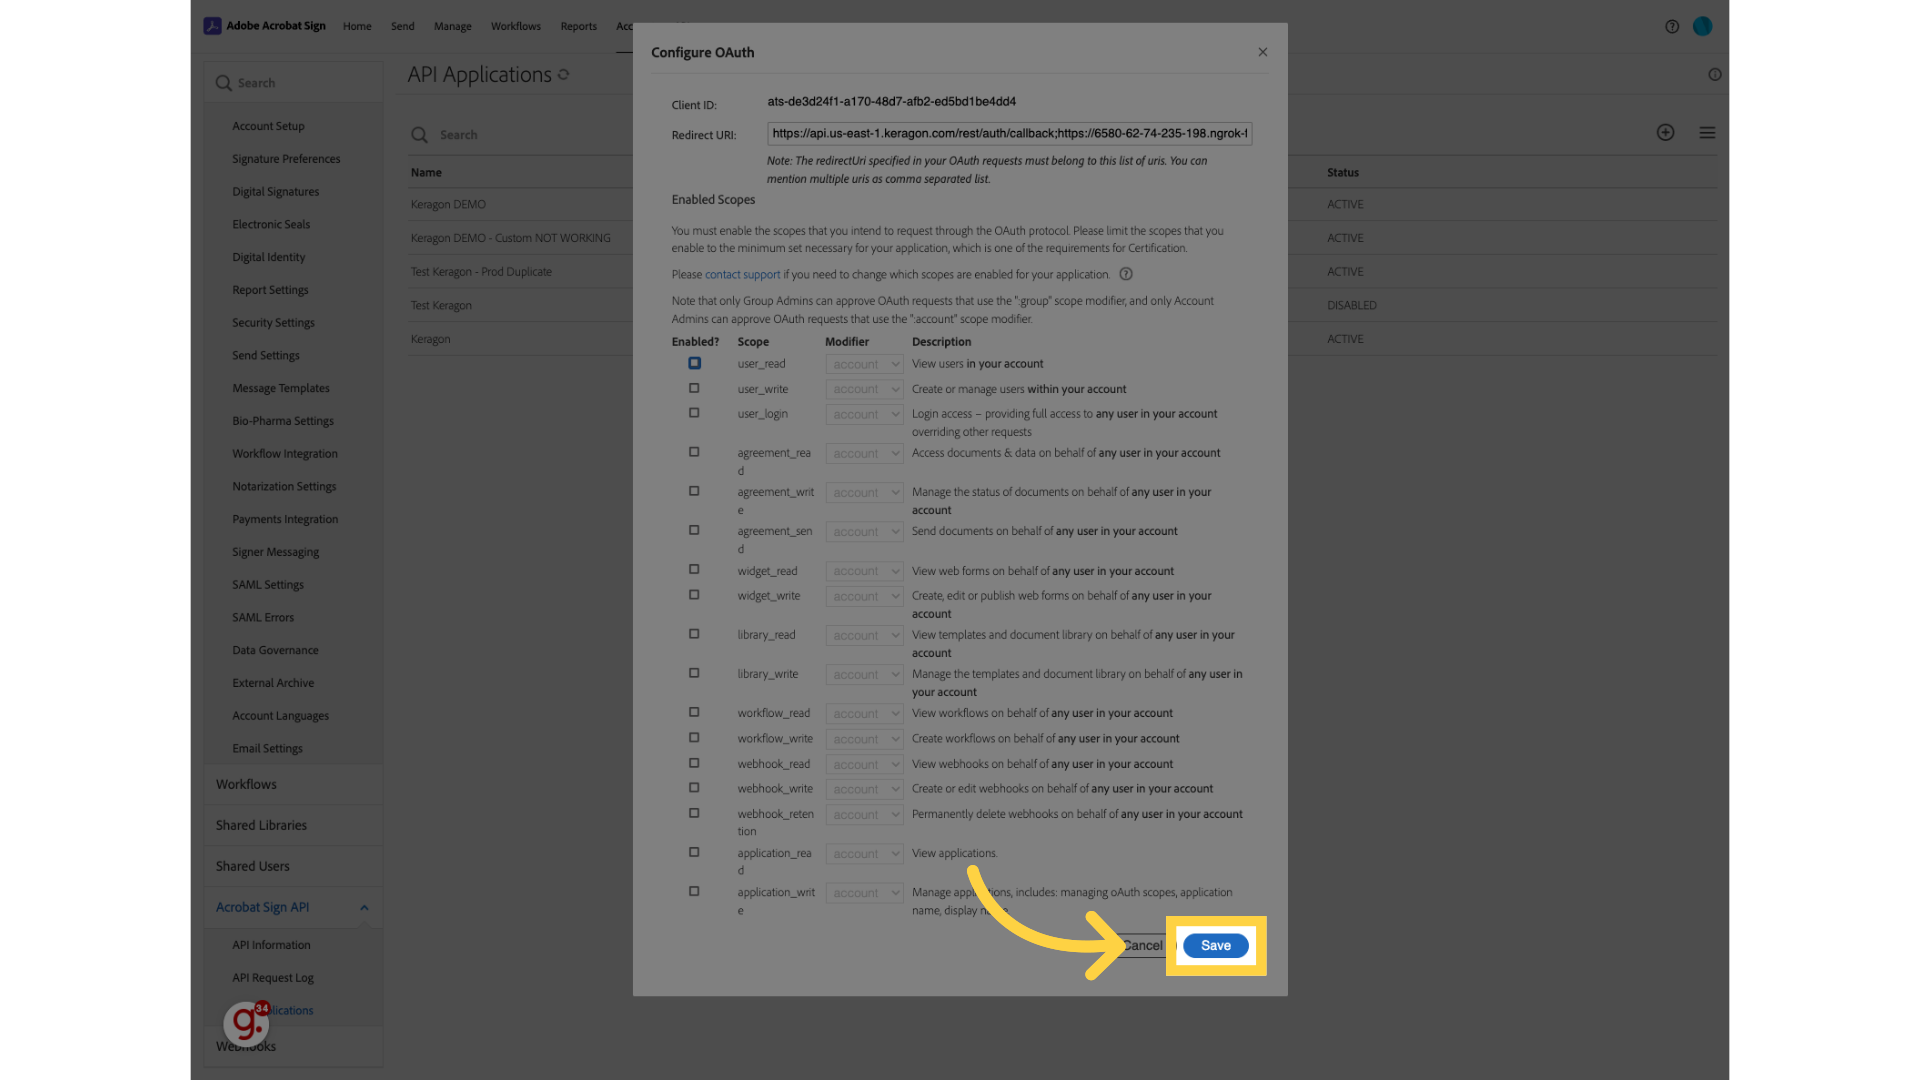This screenshot has height=1080, width=1920.
Task: Open the Reports menu
Action: click(579, 27)
